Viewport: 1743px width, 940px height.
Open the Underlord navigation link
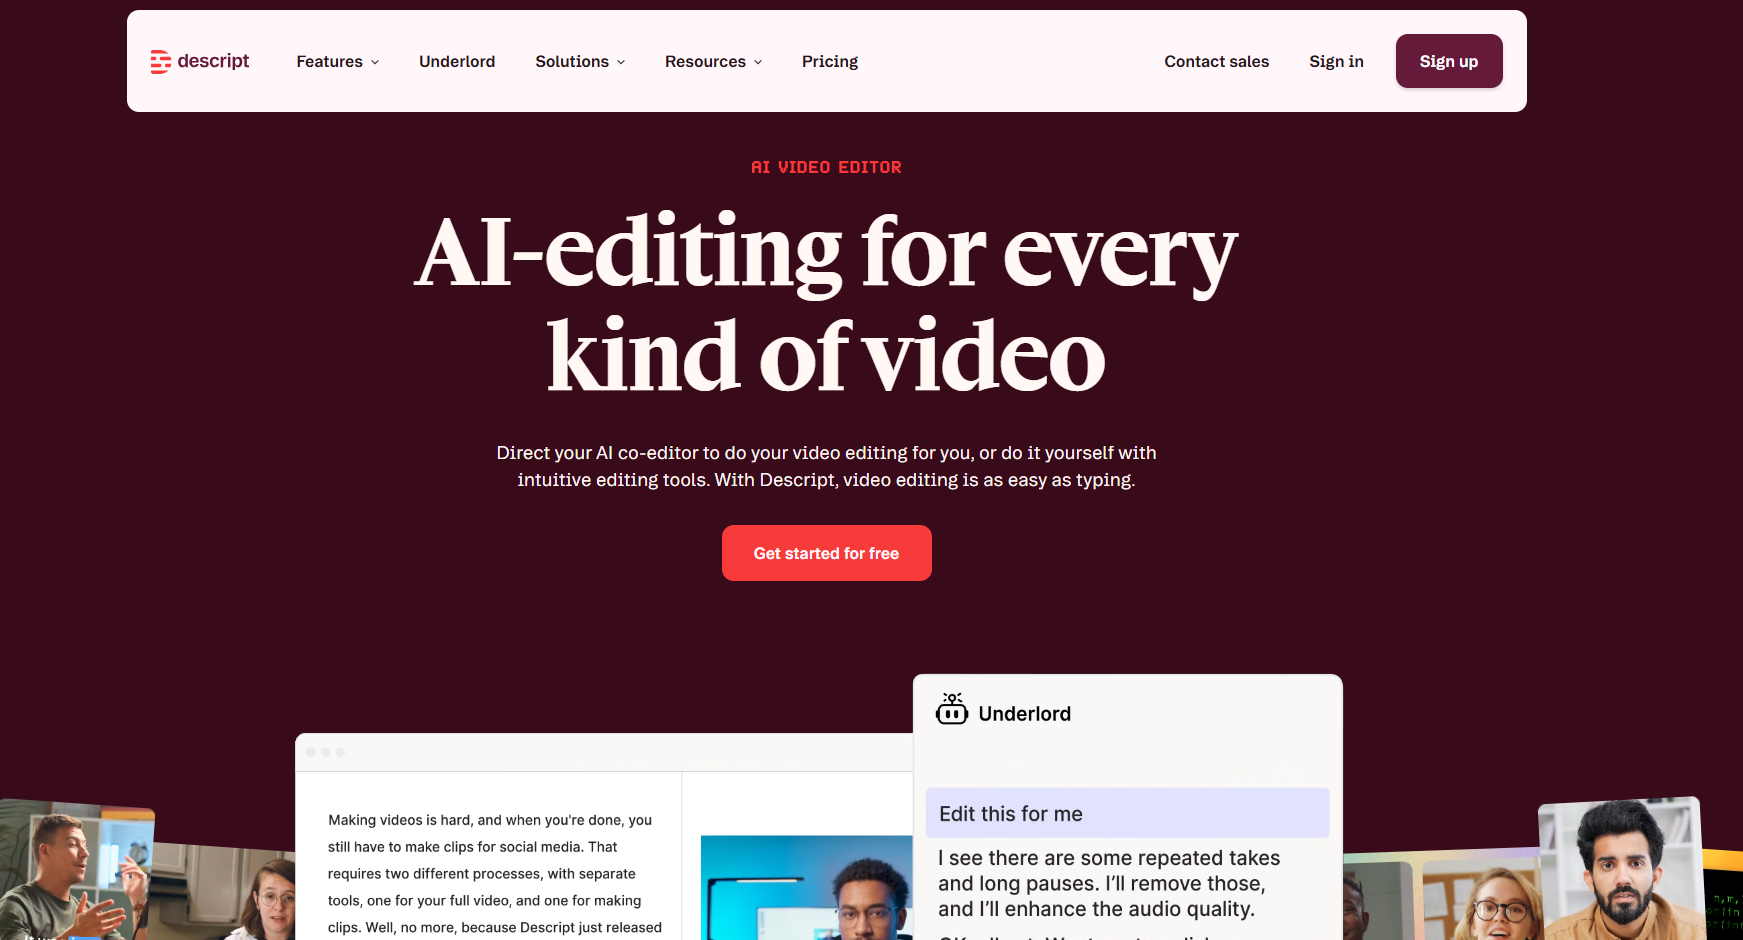[x=457, y=62]
